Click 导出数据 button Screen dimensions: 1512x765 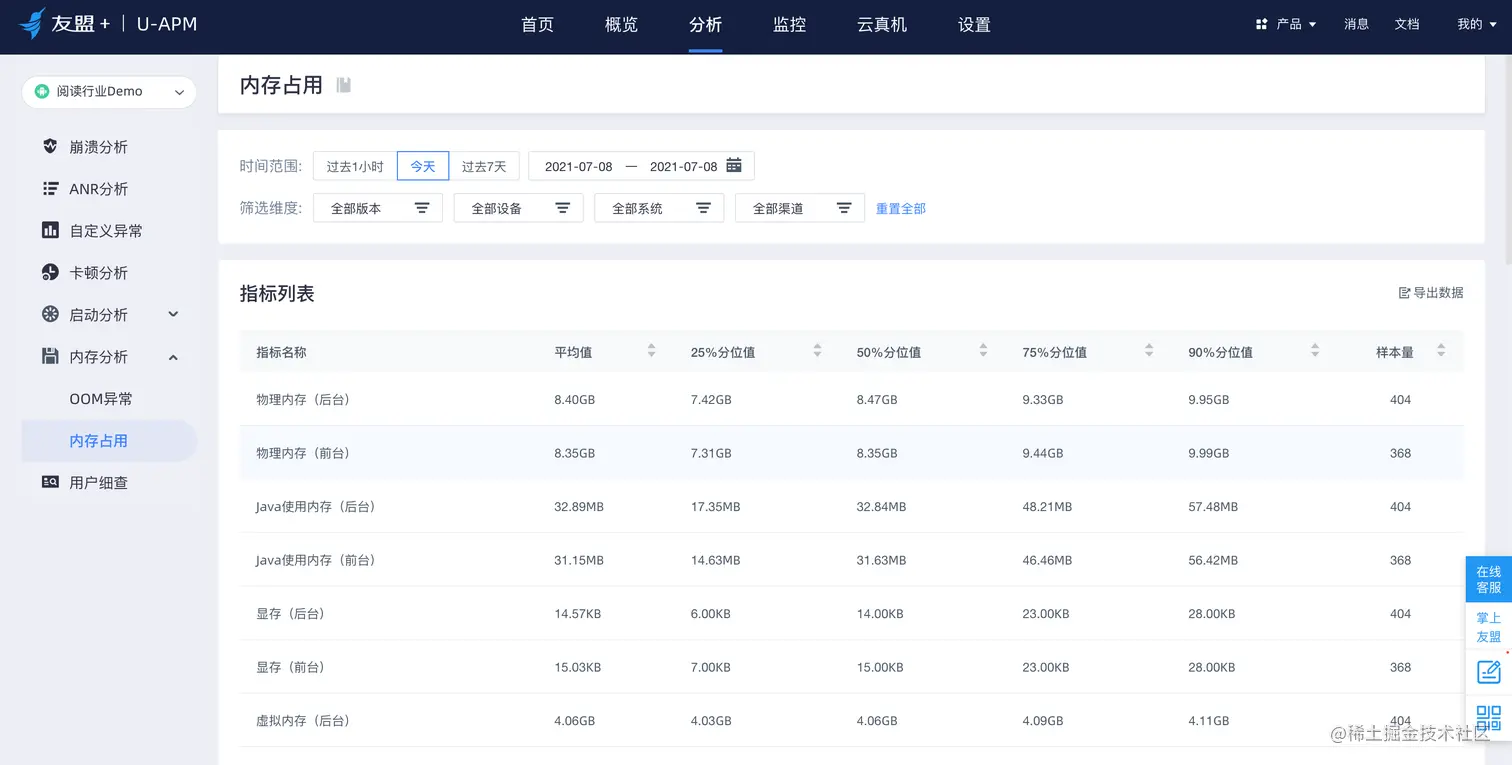pos(1431,293)
